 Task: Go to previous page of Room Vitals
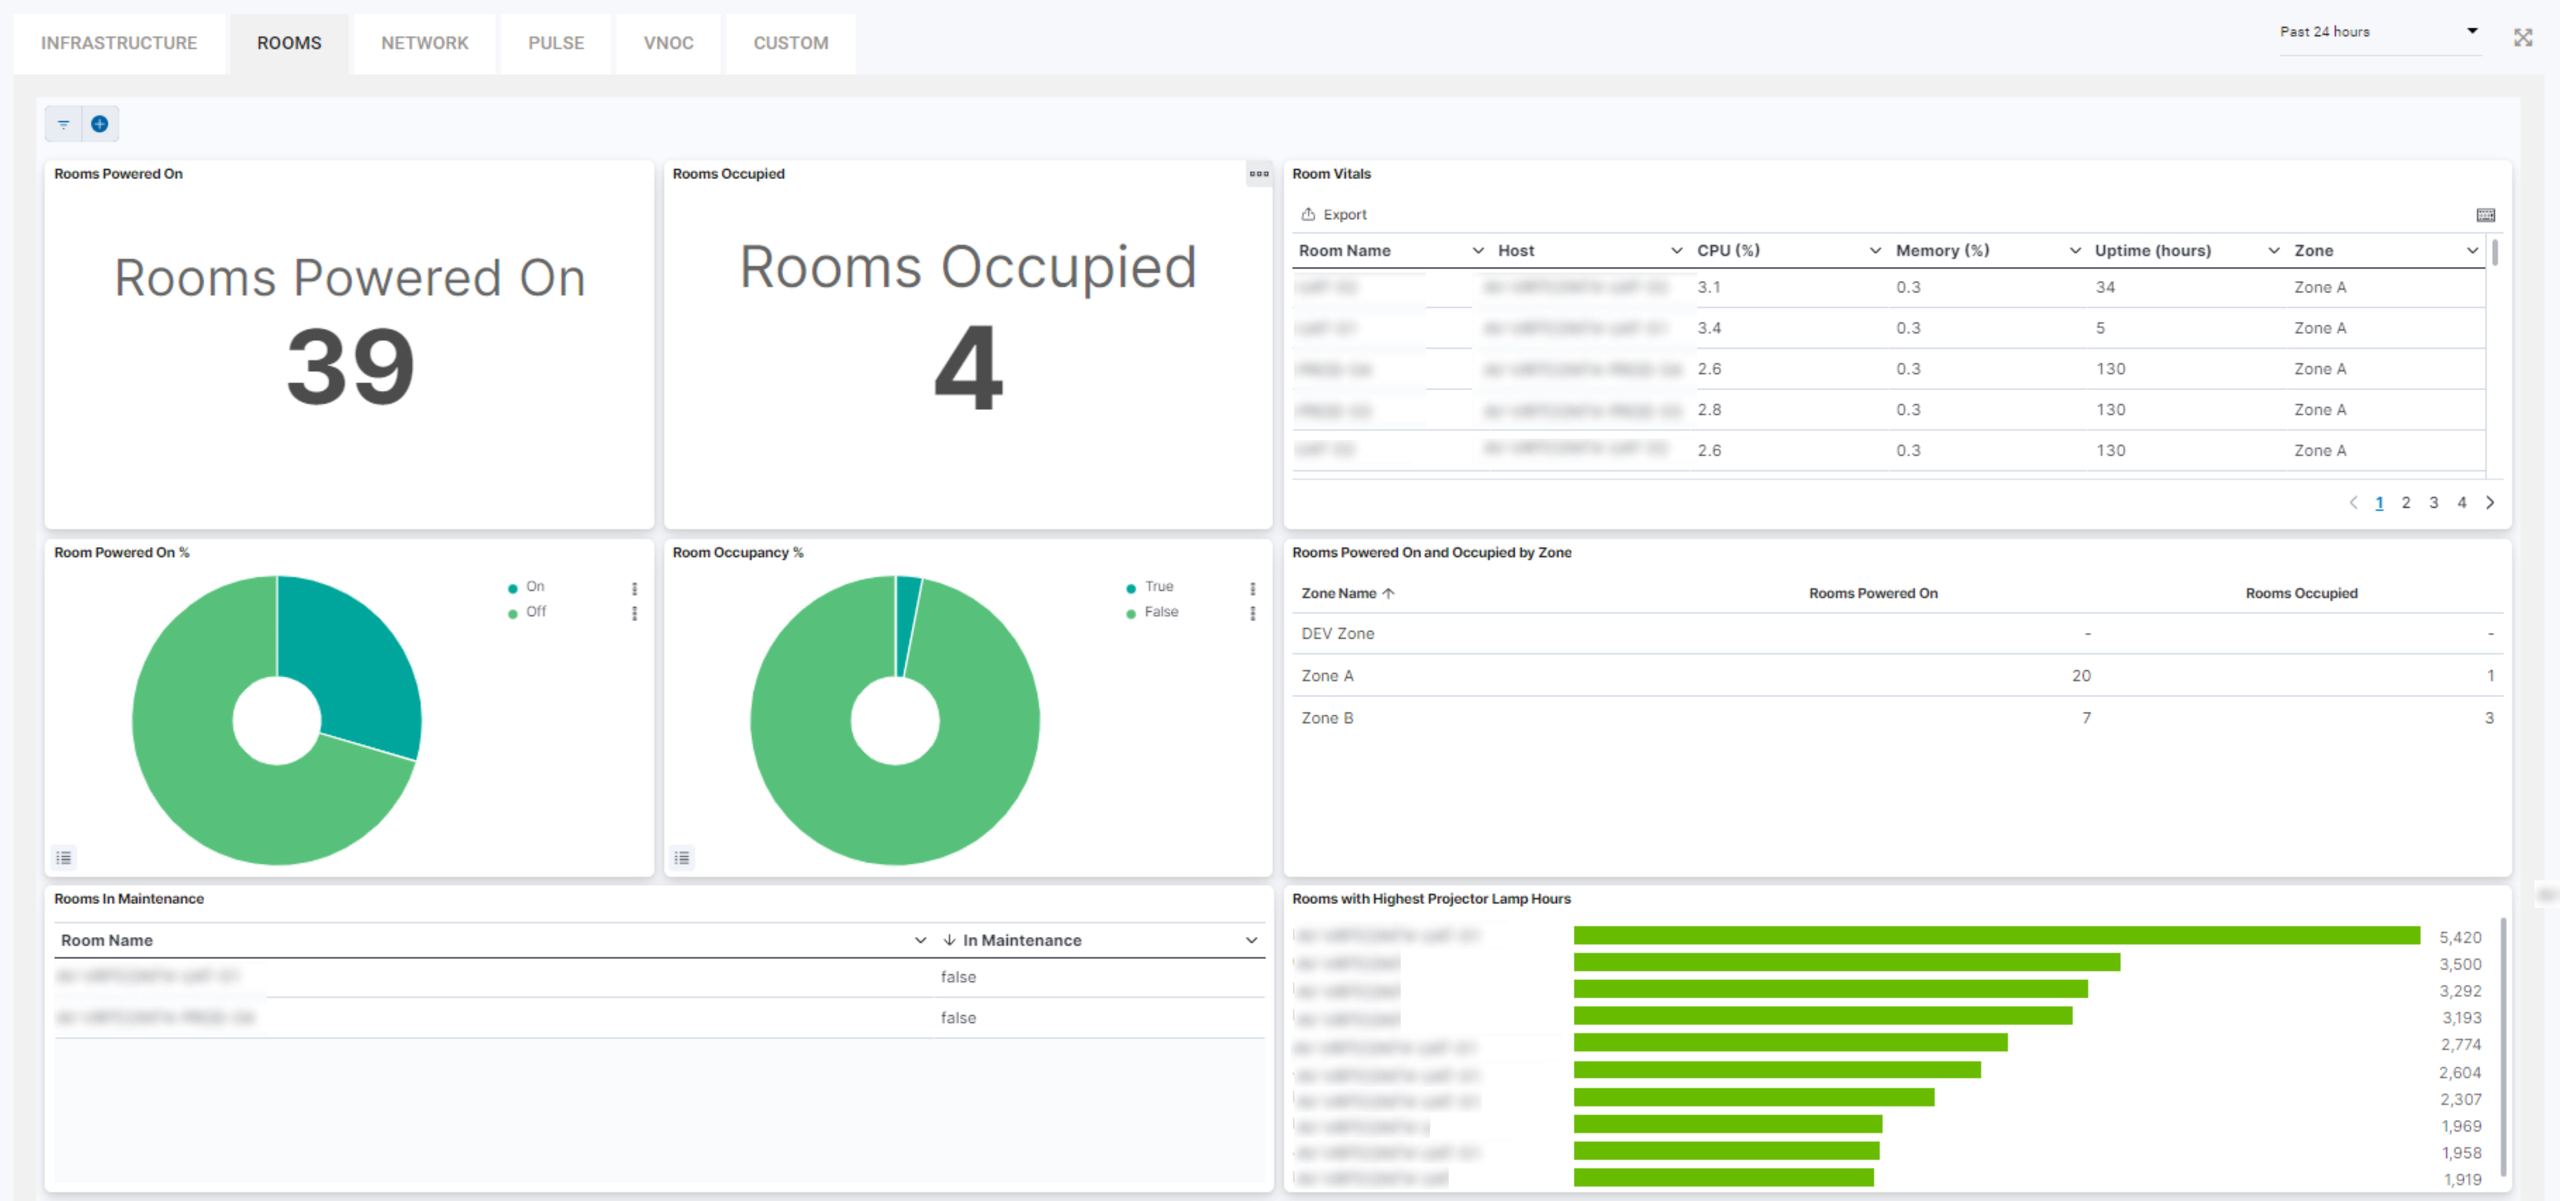(x=2353, y=502)
